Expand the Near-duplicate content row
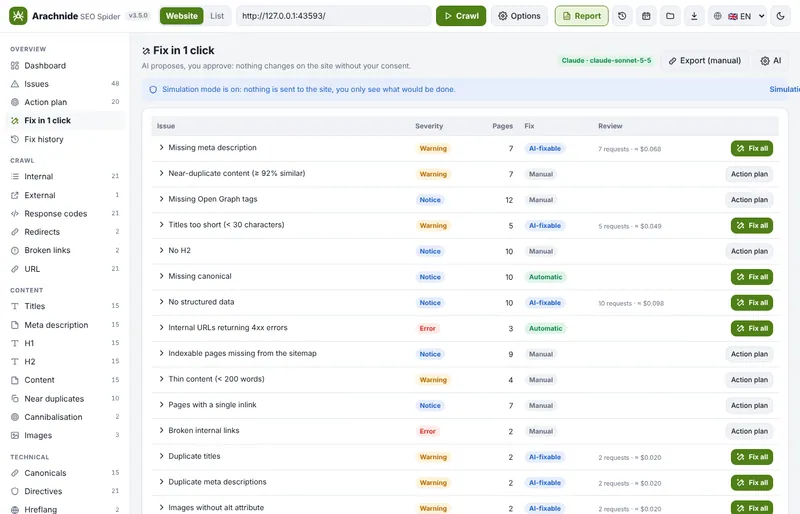800x514 pixels. pyautogui.click(x=161, y=173)
